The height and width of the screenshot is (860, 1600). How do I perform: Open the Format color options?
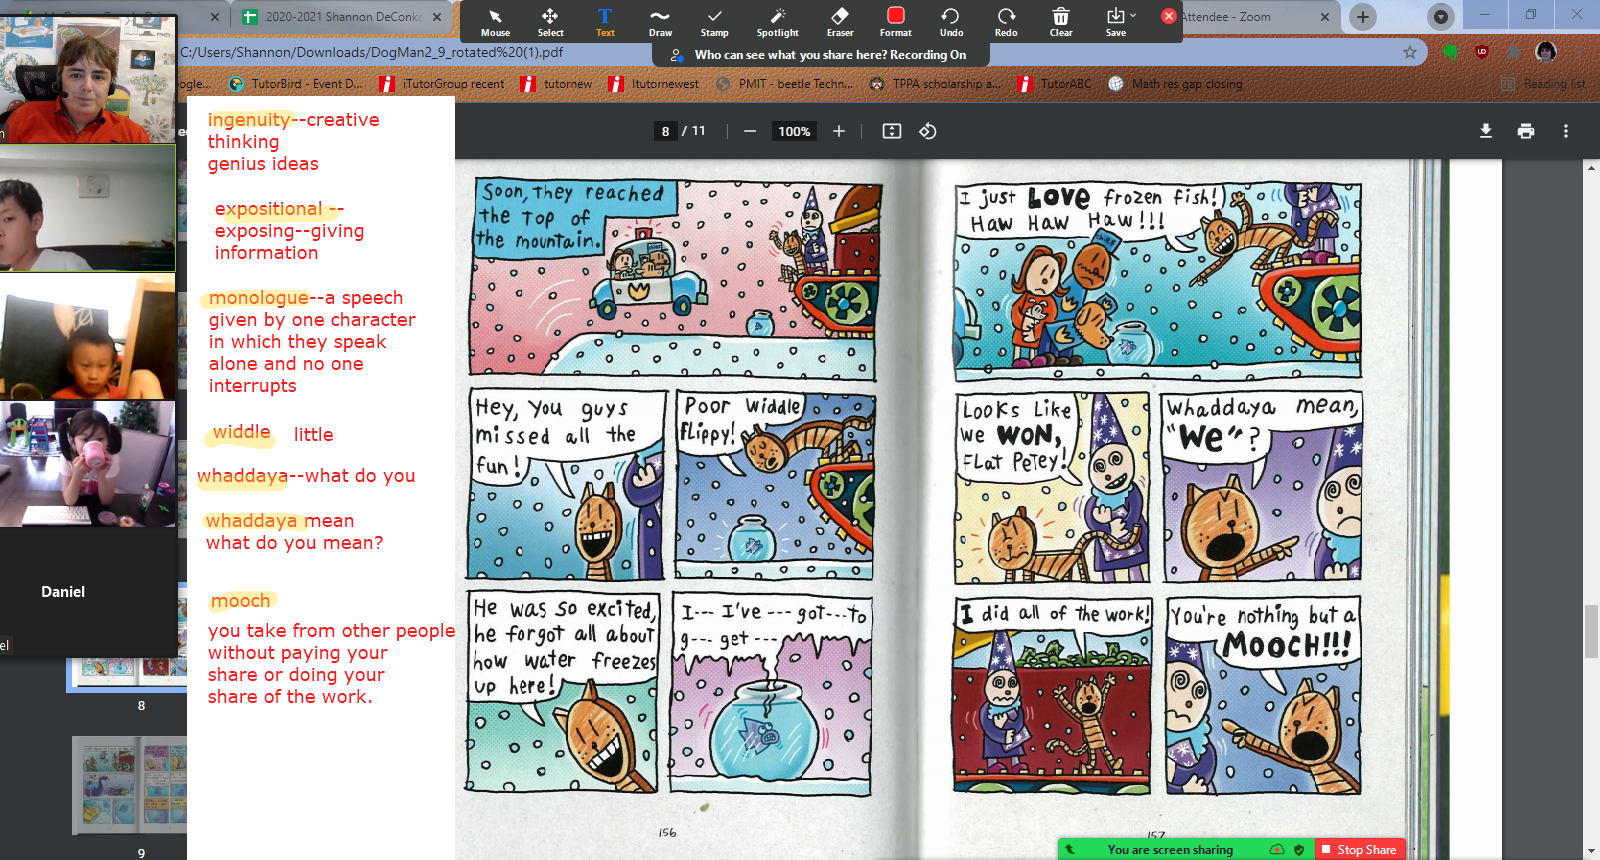tap(896, 22)
